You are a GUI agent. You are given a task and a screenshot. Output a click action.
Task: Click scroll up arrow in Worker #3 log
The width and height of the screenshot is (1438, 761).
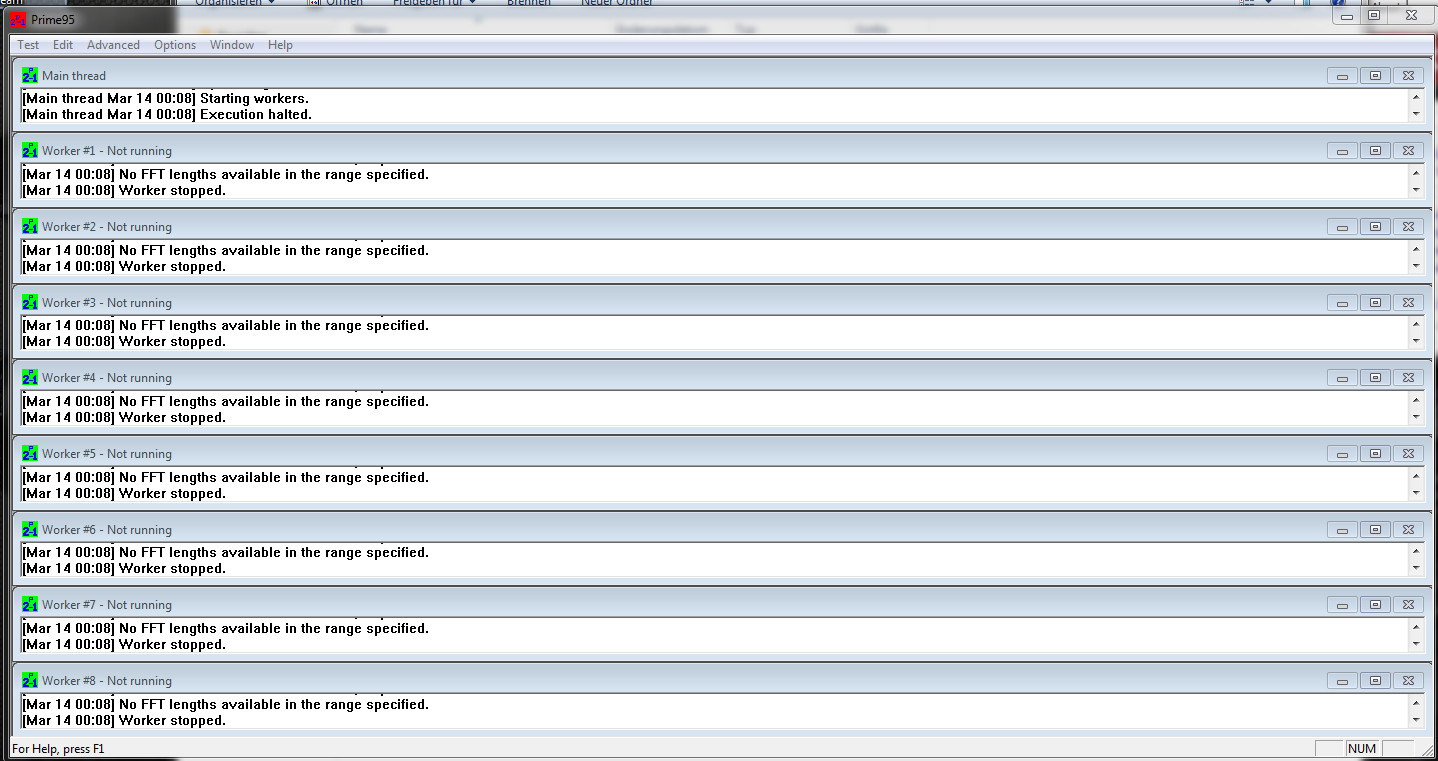1416,324
